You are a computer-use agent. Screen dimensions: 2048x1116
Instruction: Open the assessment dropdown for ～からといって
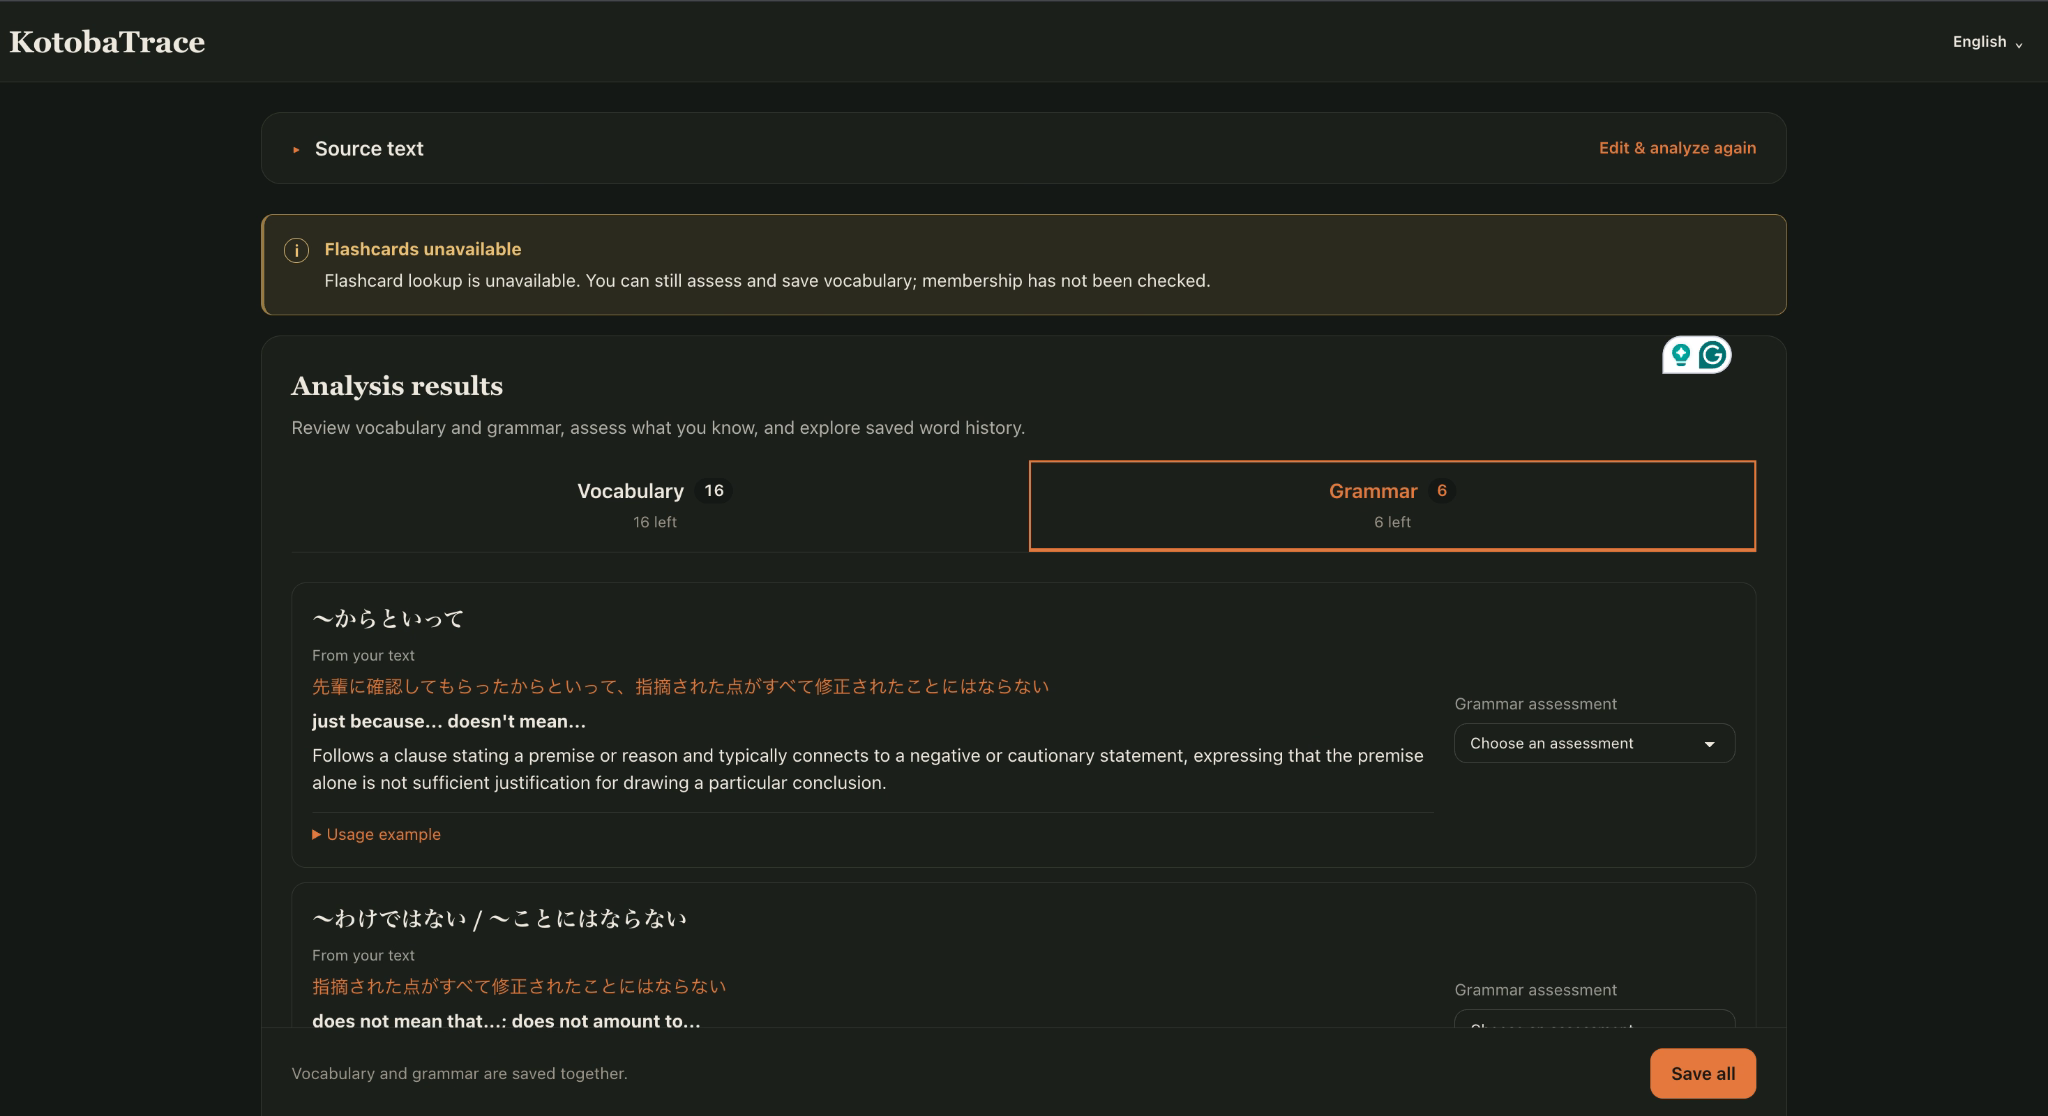point(1594,743)
